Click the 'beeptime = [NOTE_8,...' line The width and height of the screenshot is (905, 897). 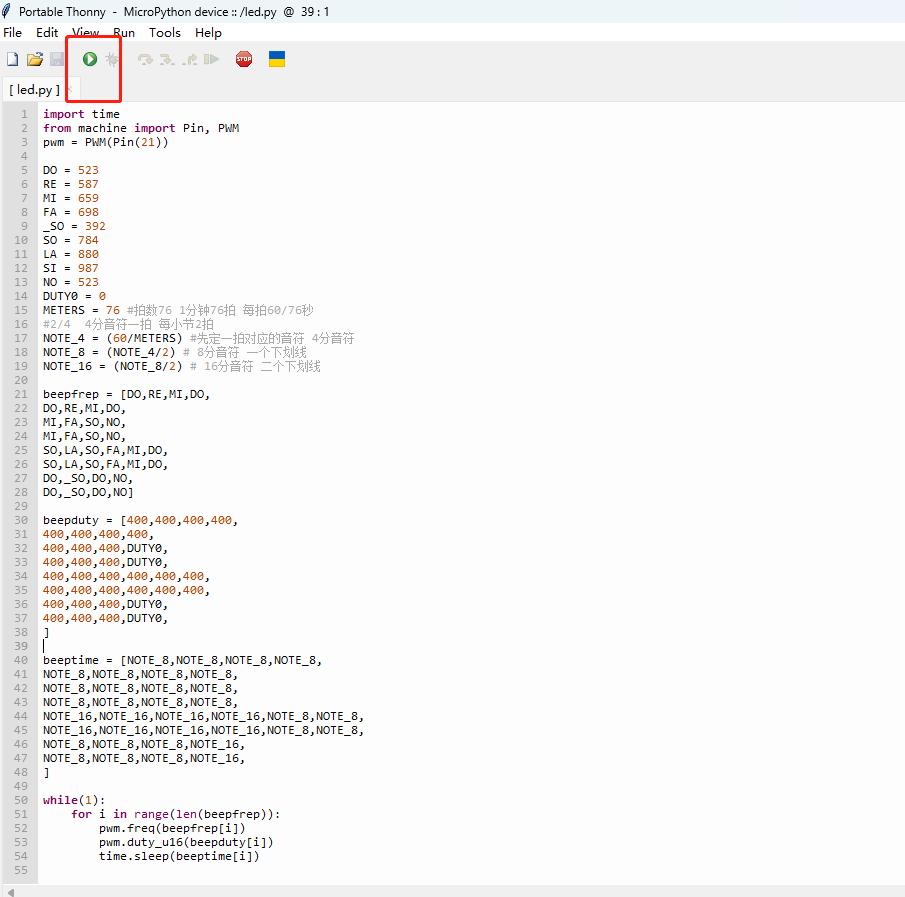pos(182,660)
